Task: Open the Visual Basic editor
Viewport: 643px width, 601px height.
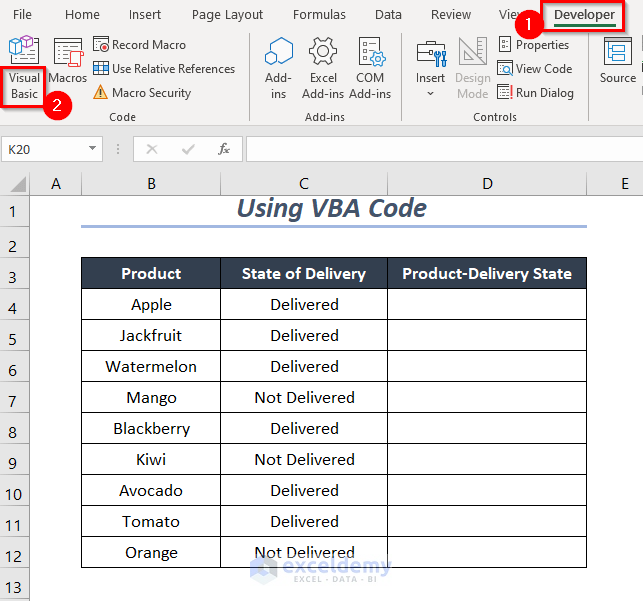Action: 24,68
